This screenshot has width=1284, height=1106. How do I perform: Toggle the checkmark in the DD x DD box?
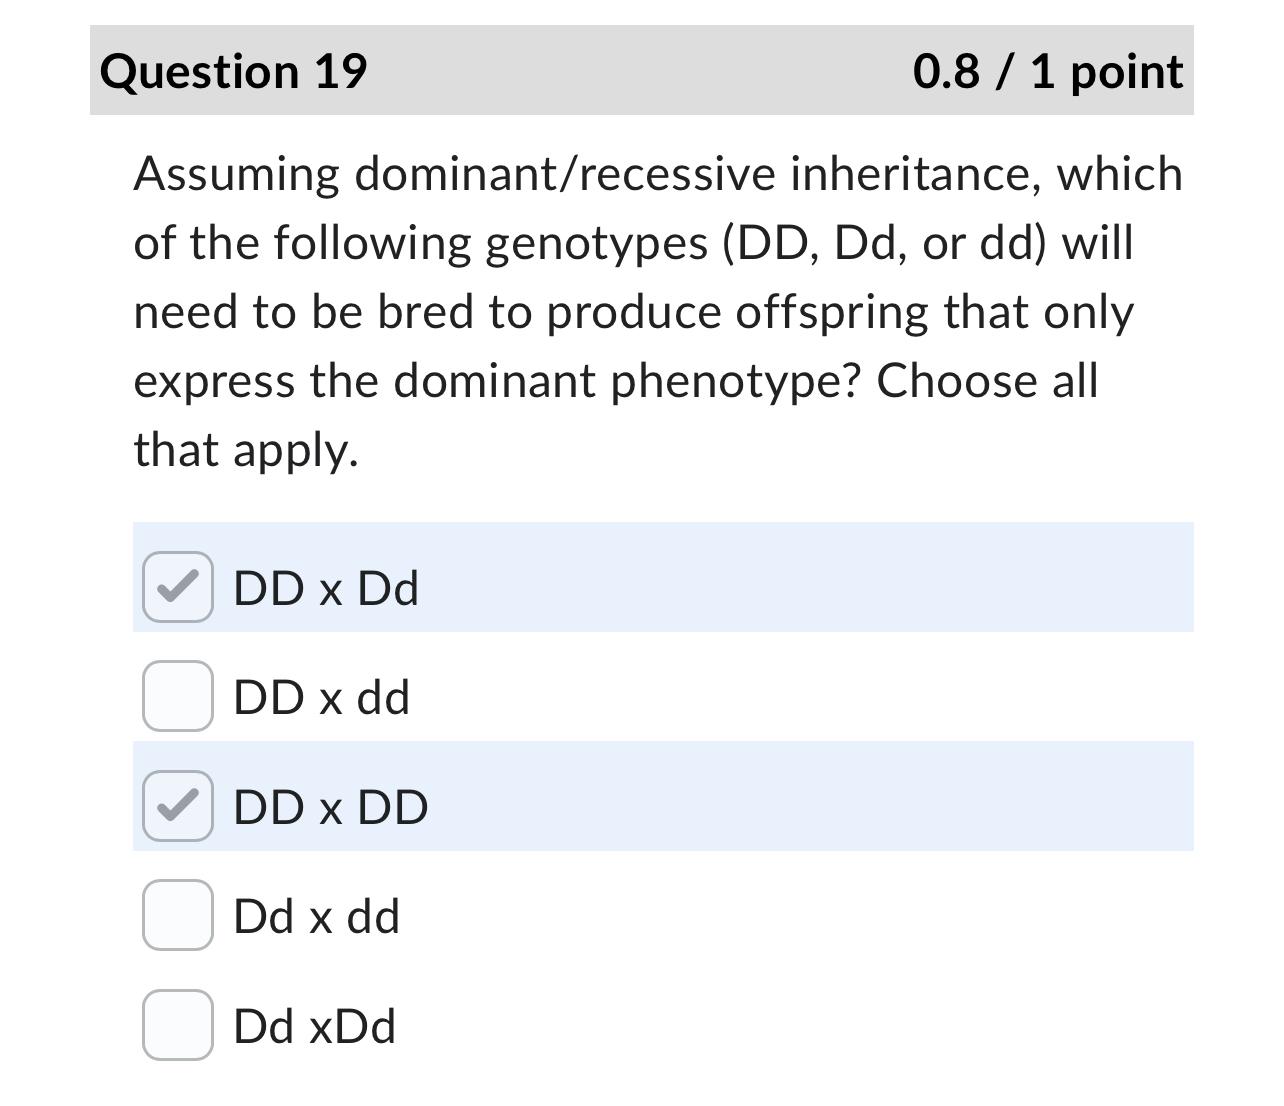tap(177, 806)
